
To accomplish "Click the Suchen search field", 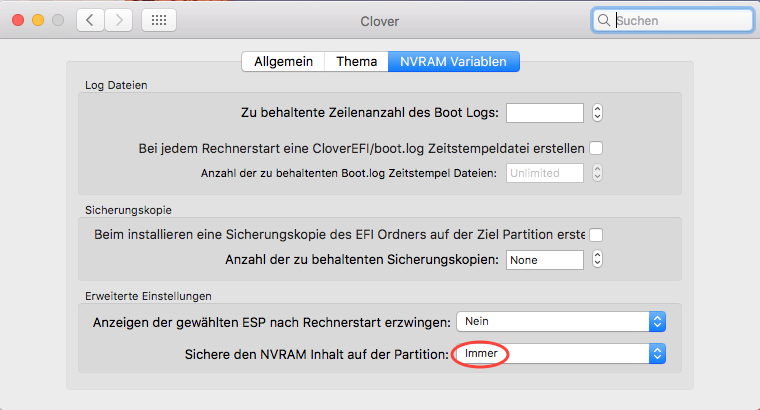I will click(680, 20).
